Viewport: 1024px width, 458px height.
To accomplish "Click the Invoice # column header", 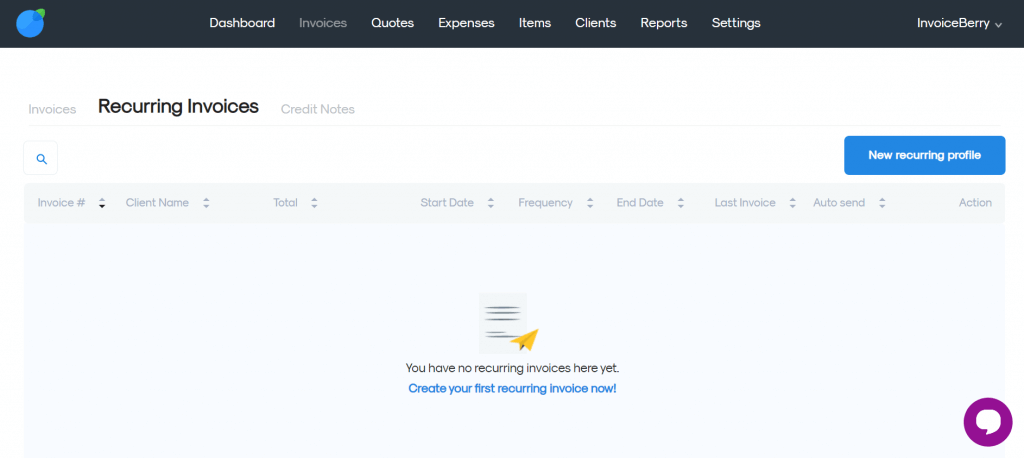I will tap(61, 203).
